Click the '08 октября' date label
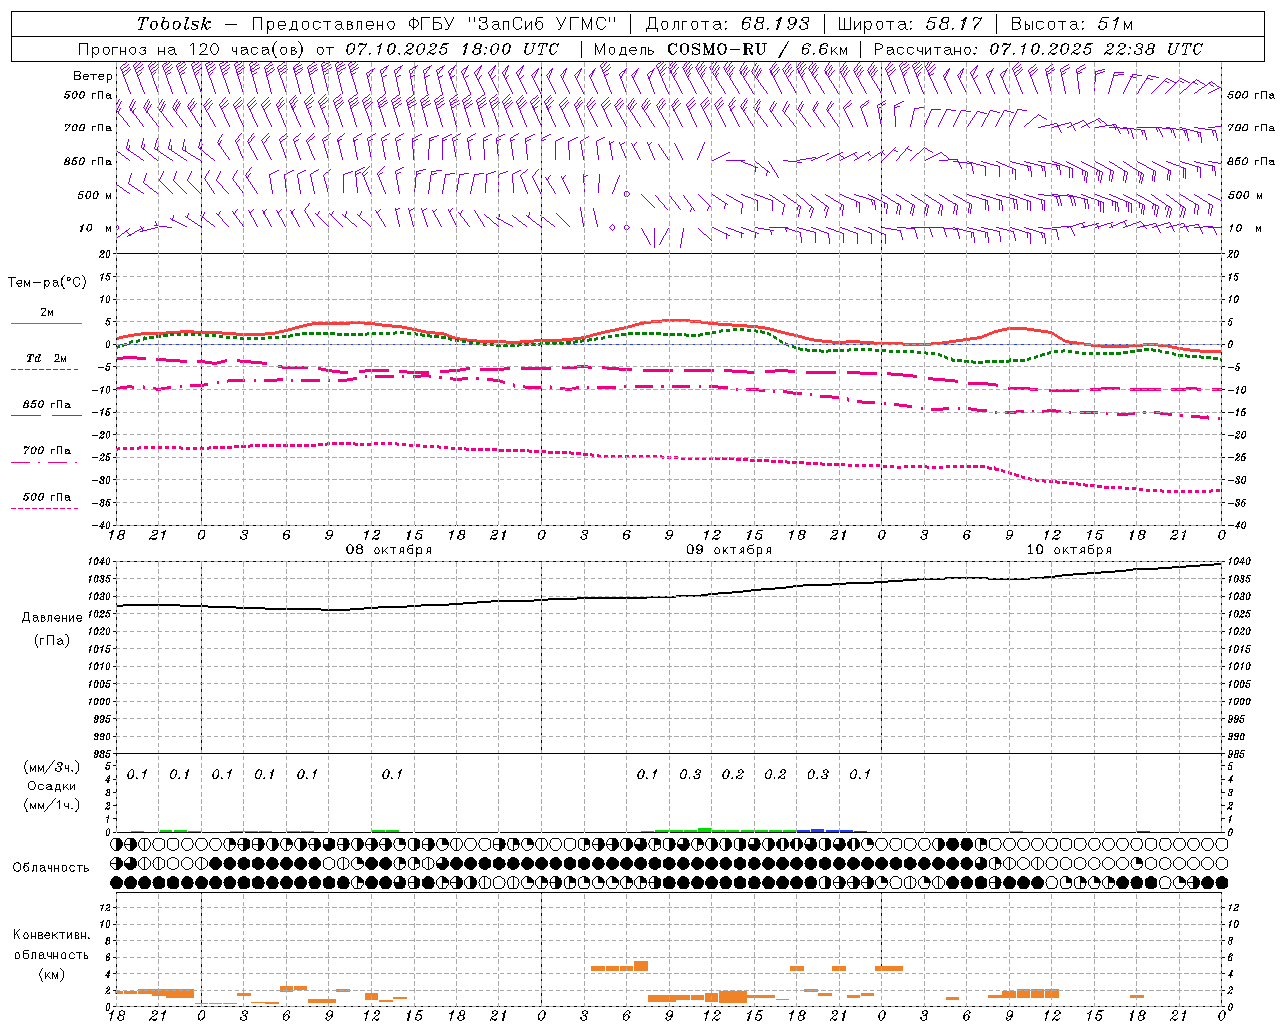1280x1024 pixels. click(x=389, y=550)
